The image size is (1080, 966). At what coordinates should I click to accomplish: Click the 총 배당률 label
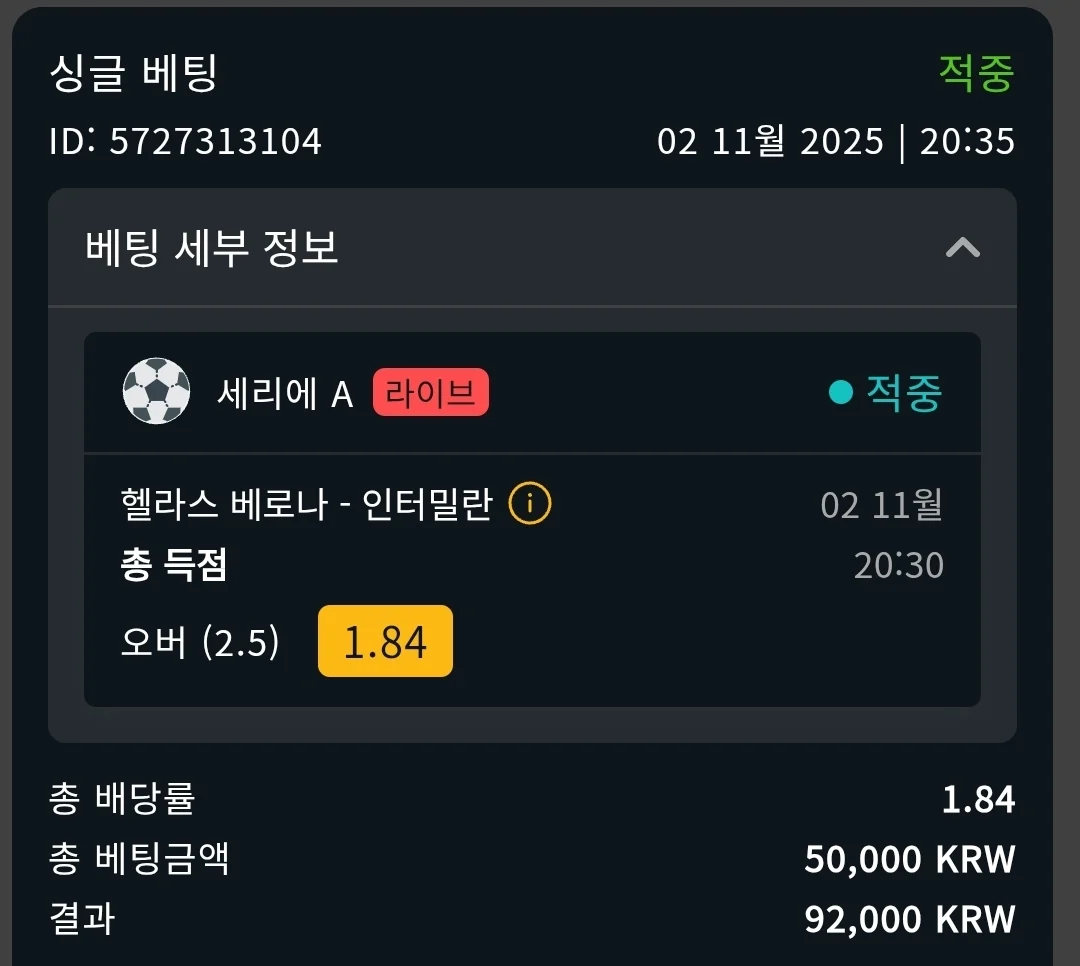(122, 799)
